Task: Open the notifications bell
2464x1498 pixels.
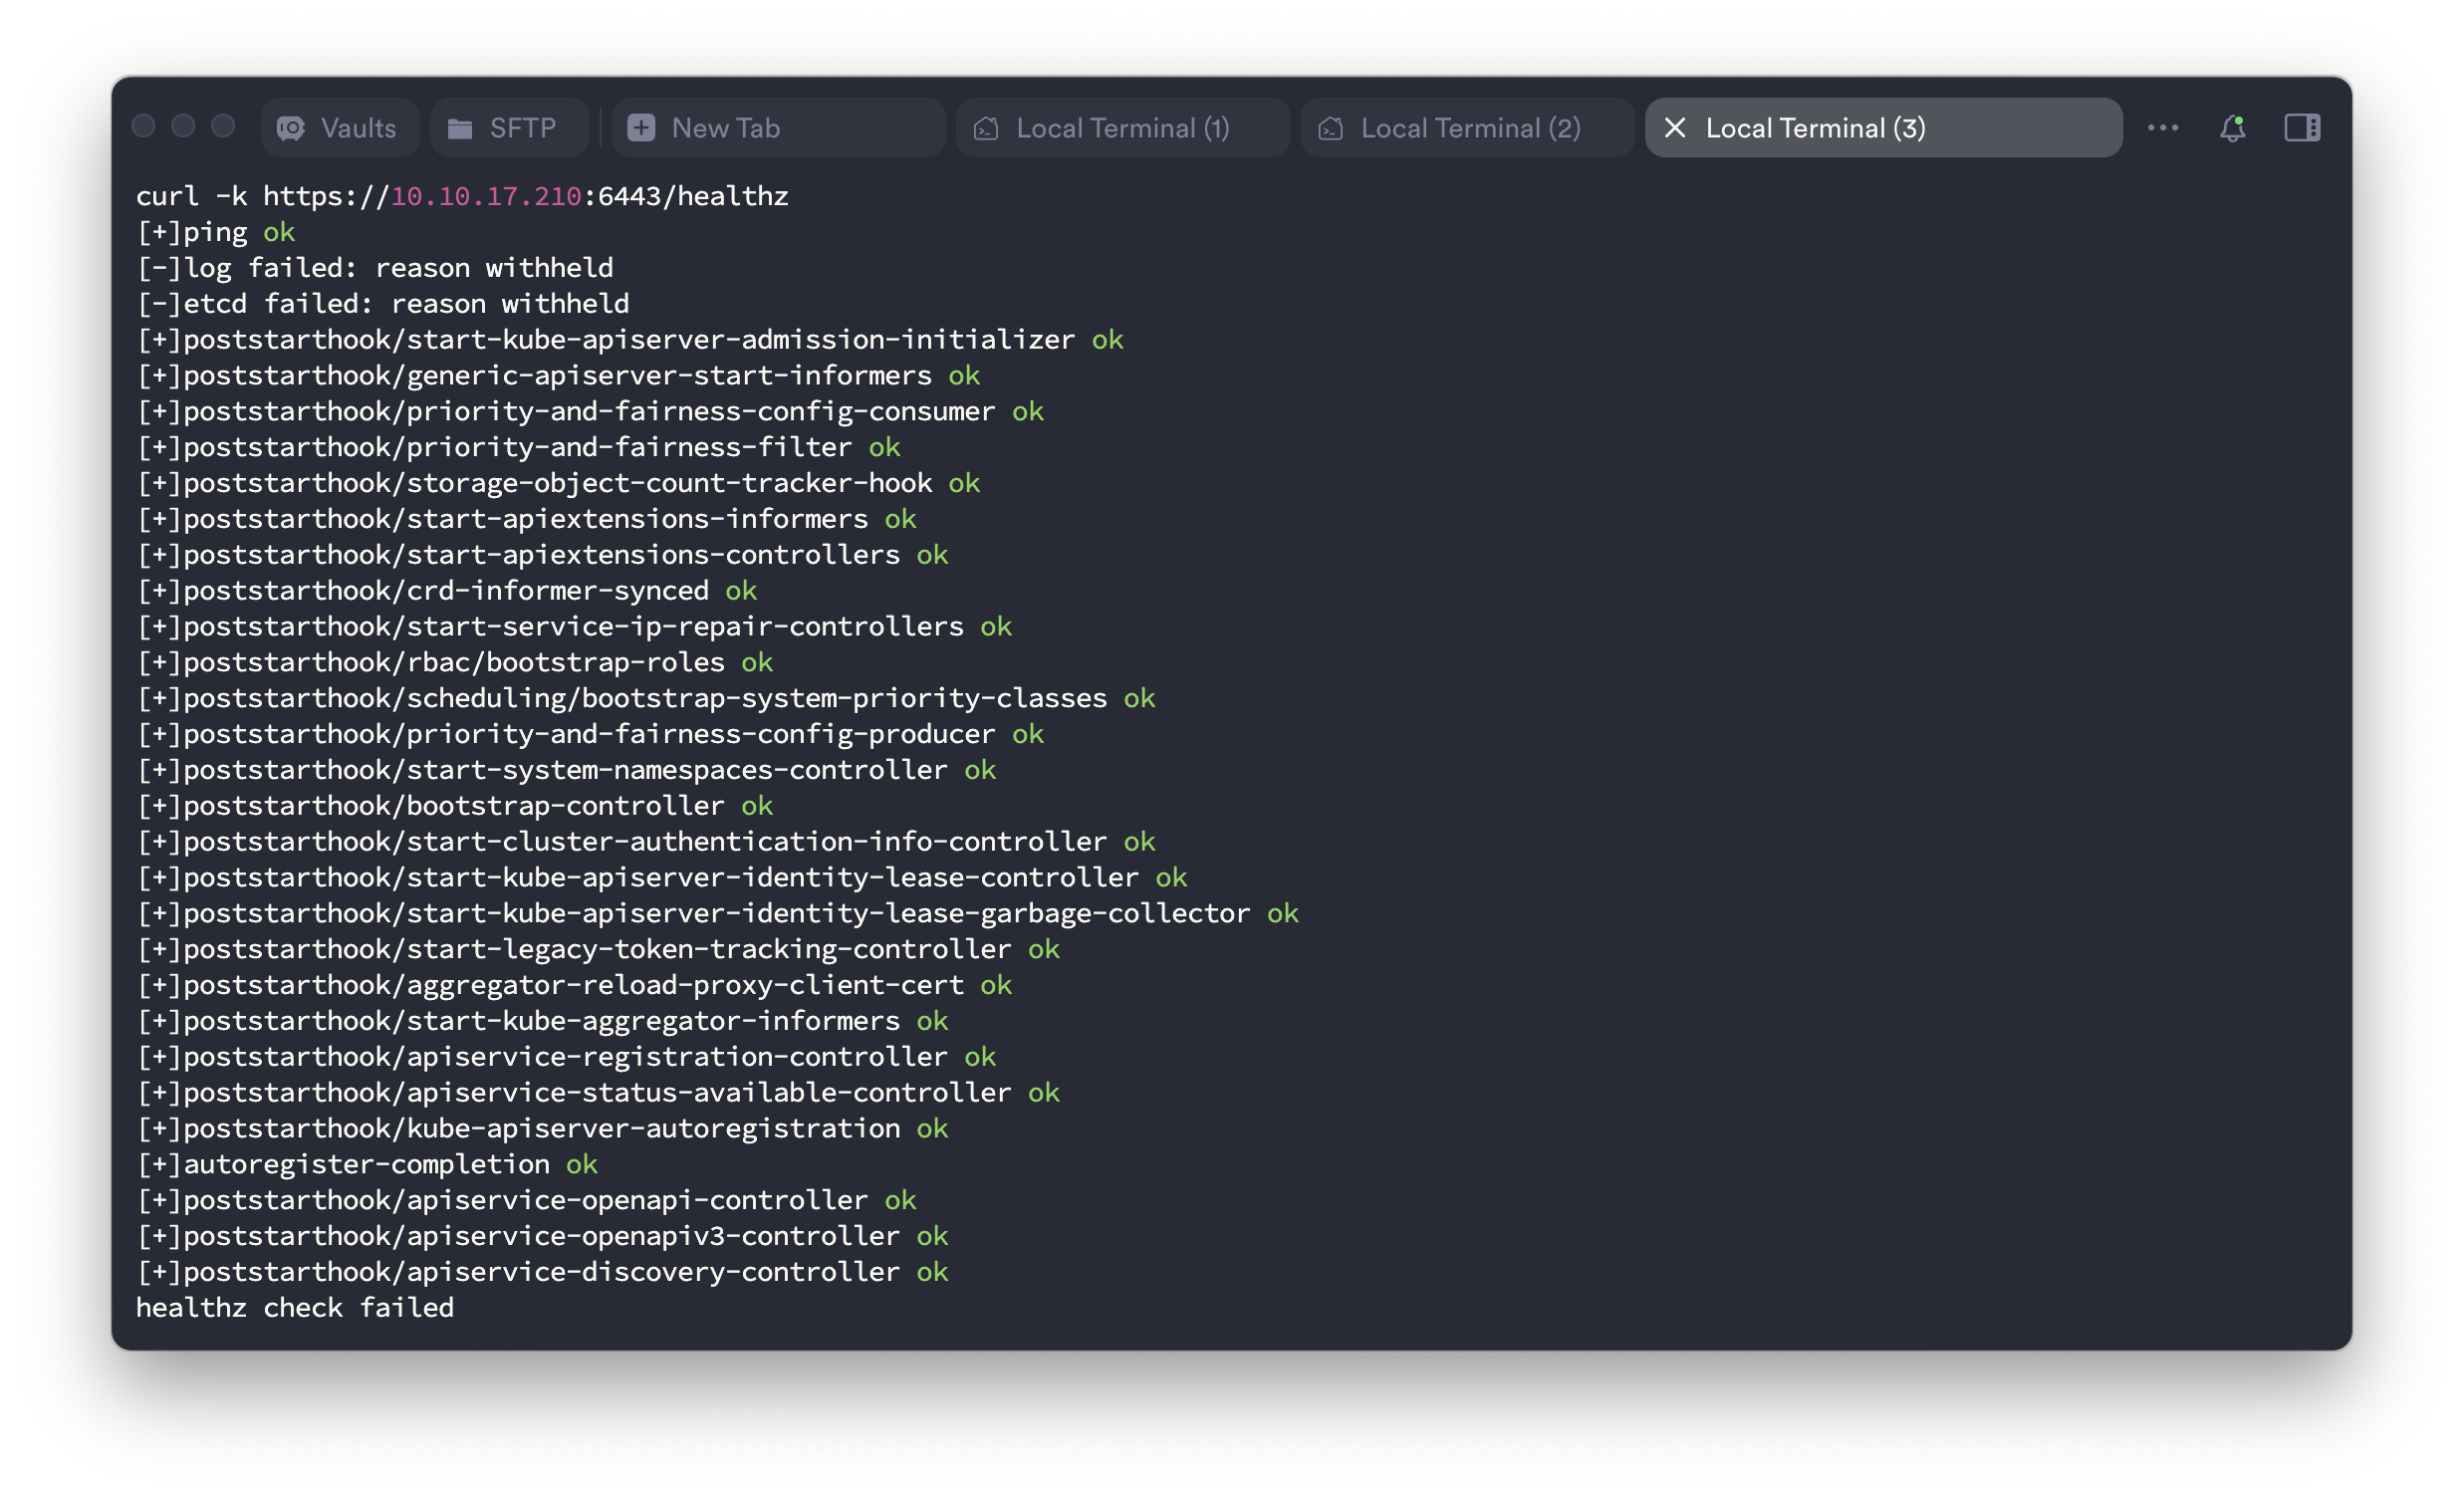Action: 2232,128
